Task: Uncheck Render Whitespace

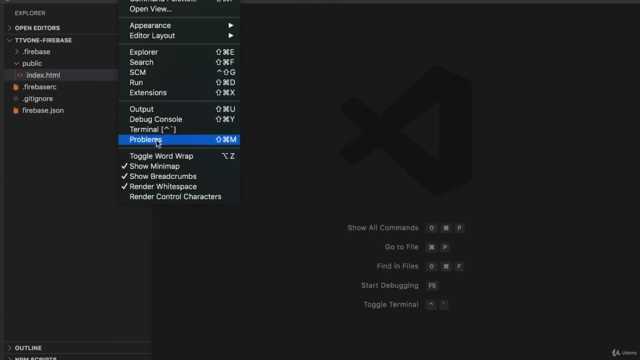Action: pos(179,187)
